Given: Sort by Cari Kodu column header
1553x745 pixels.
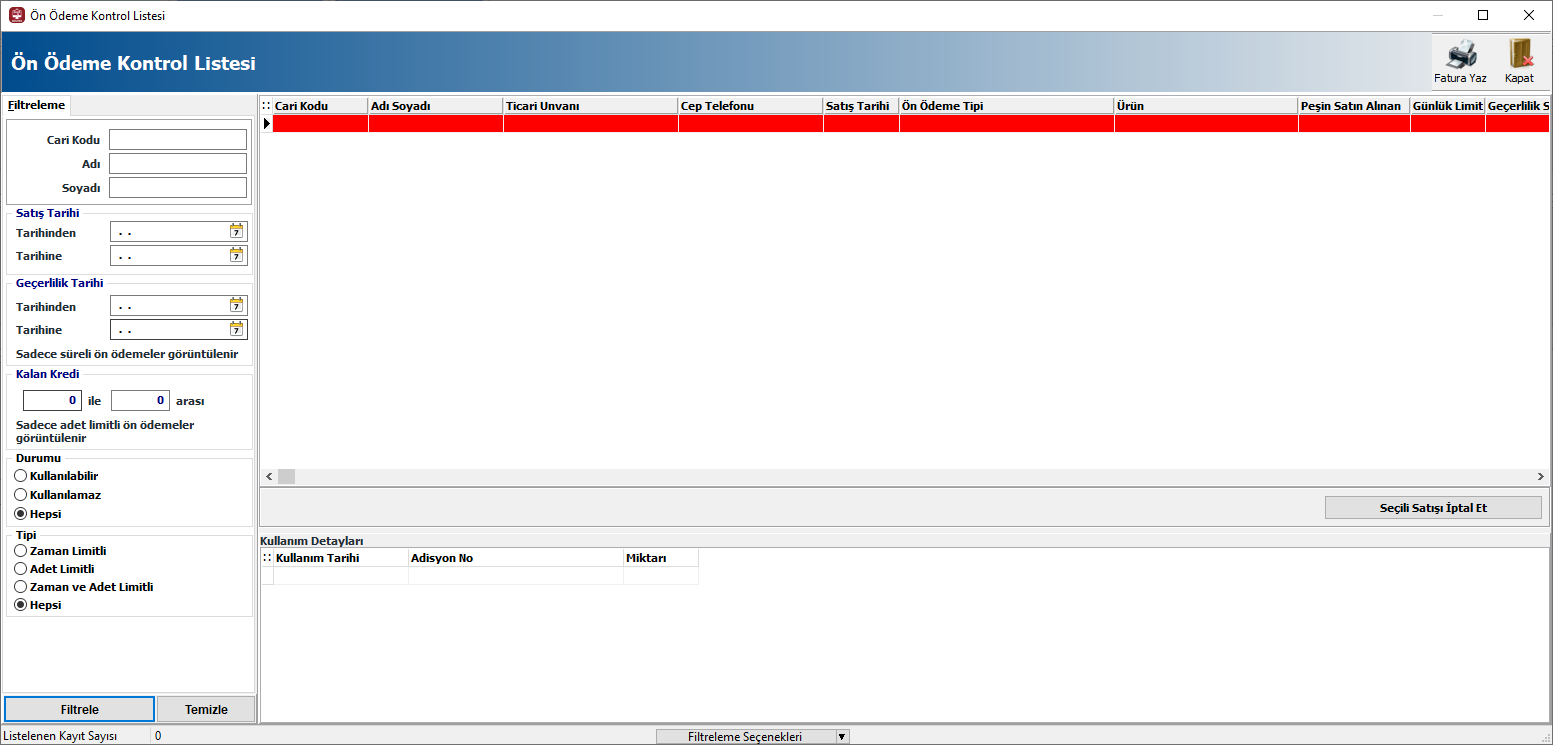Looking at the screenshot, I should [320, 105].
